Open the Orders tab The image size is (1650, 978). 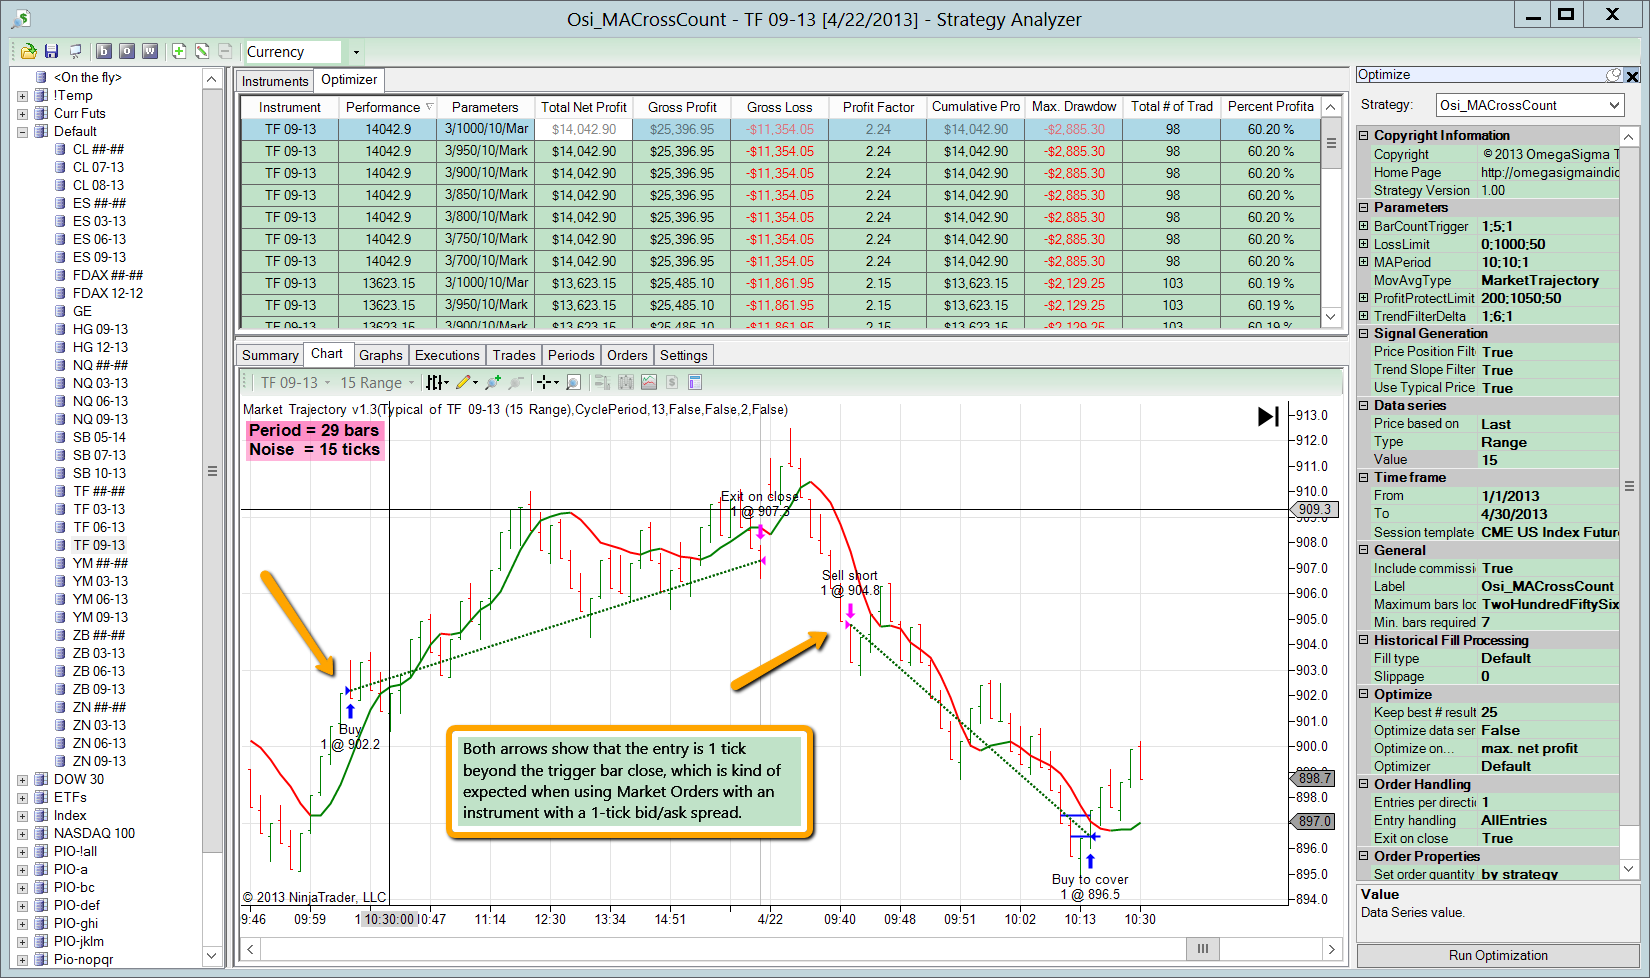coord(627,355)
